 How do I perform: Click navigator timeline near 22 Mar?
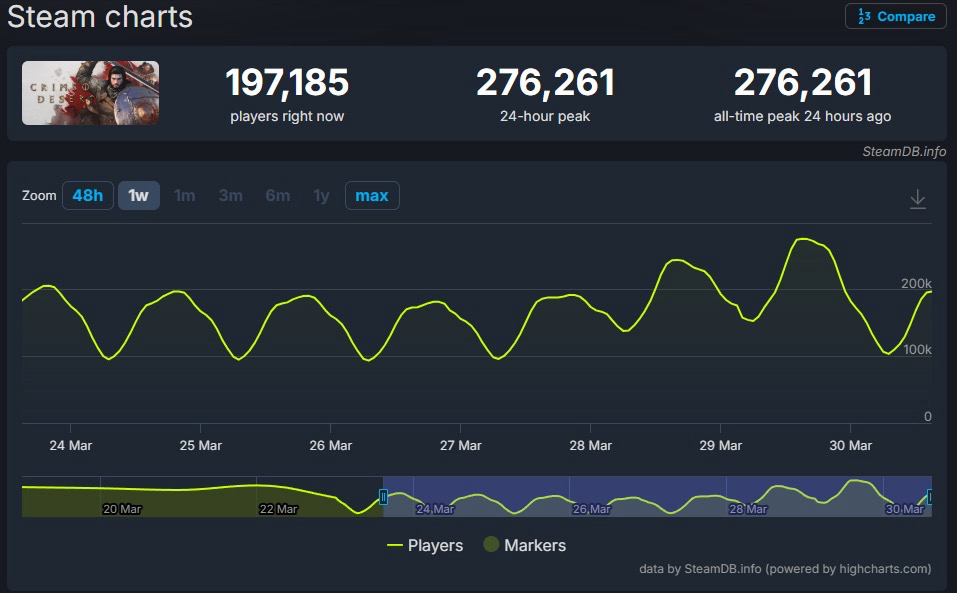pyautogui.click(x=278, y=497)
